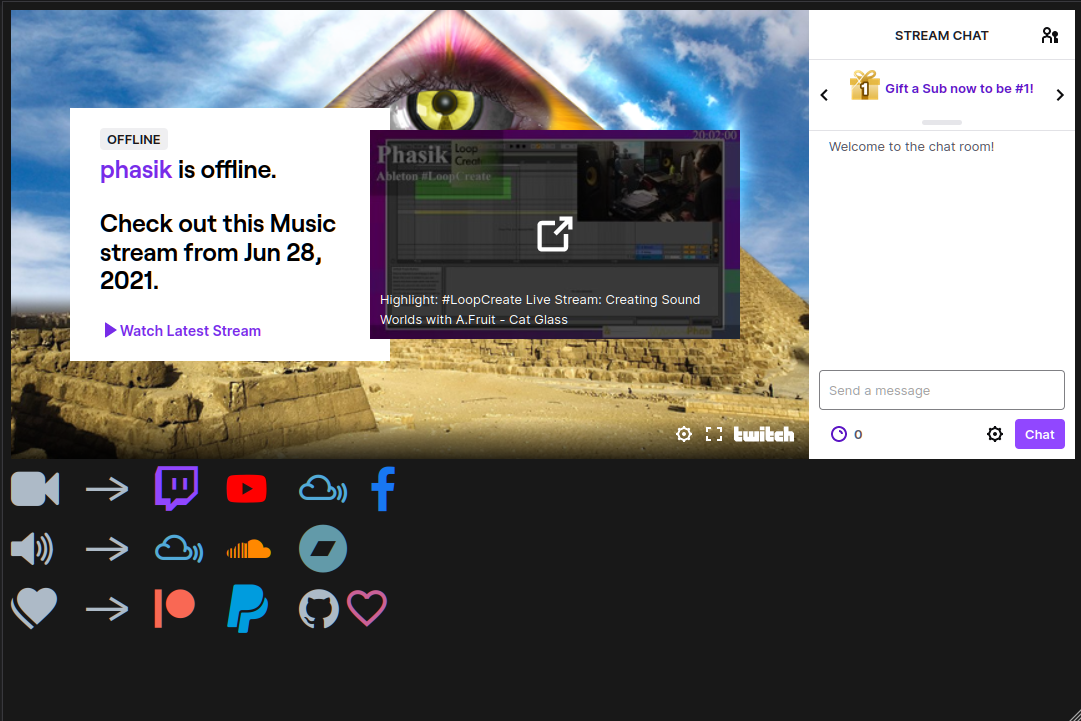Open chat community users icon
The image size is (1081, 721).
pyautogui.click(x=1050, y=35)
